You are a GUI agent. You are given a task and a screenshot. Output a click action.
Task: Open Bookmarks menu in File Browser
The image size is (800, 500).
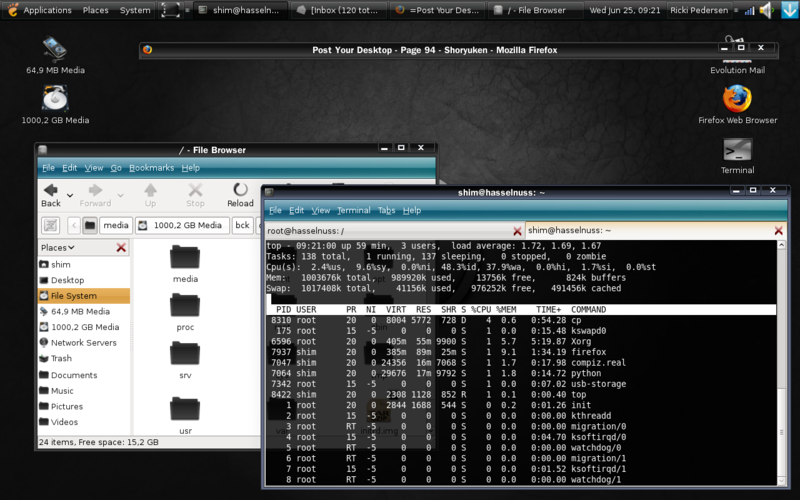151,168
